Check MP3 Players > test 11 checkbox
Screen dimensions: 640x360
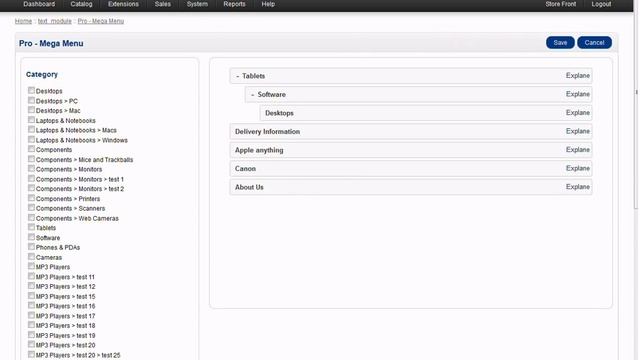pyautogui.click(x=31, y=276)
